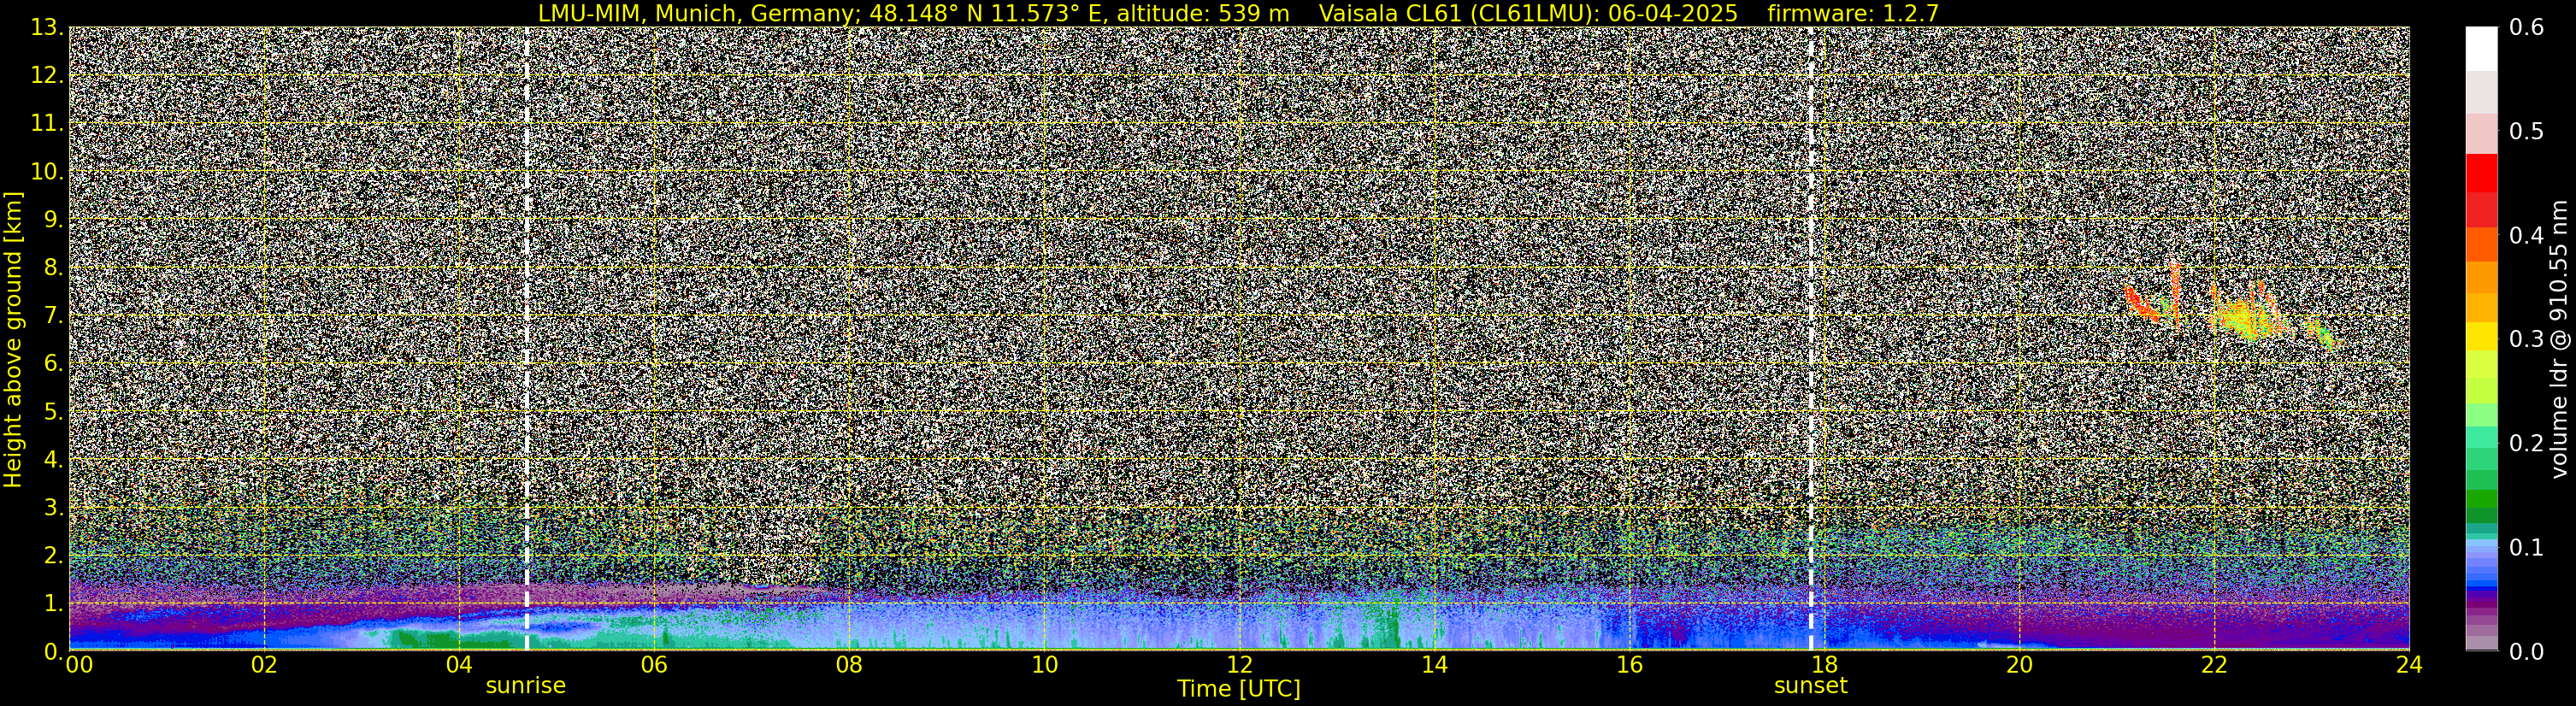Click the height axis label 5.
This screenshot has height=706, width=2576.
54,411
